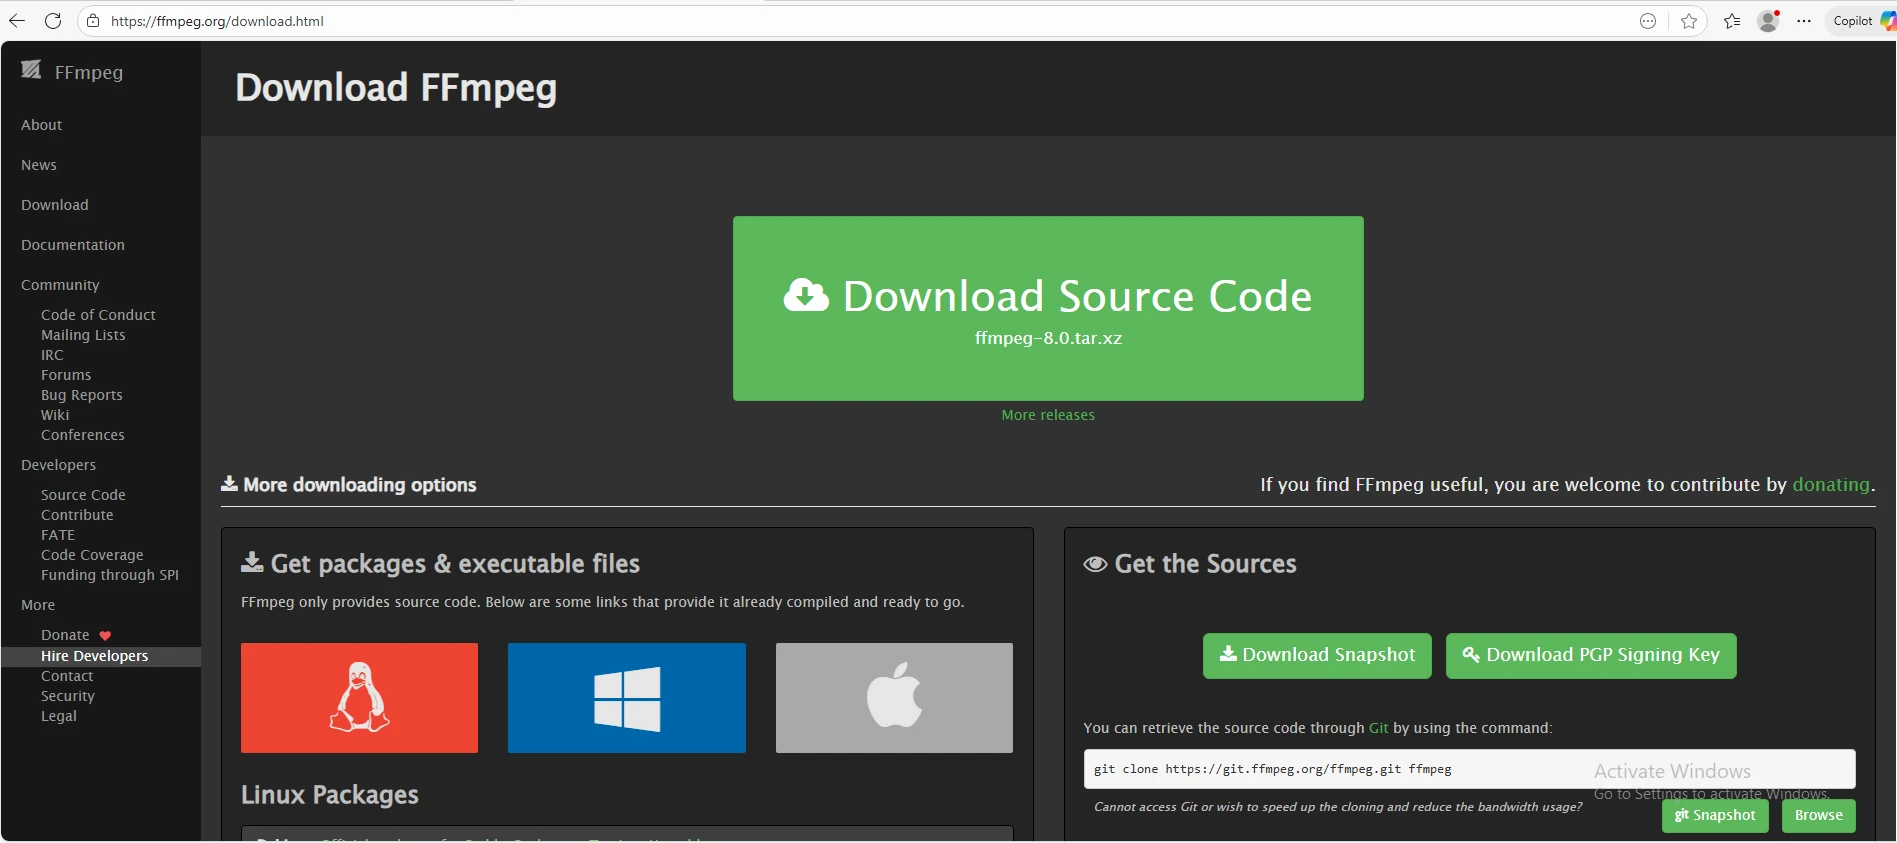This screenshot has height=843, width=1897.
Task: Open the browser profile avatar icon
Action: [x=1768, y=21]
